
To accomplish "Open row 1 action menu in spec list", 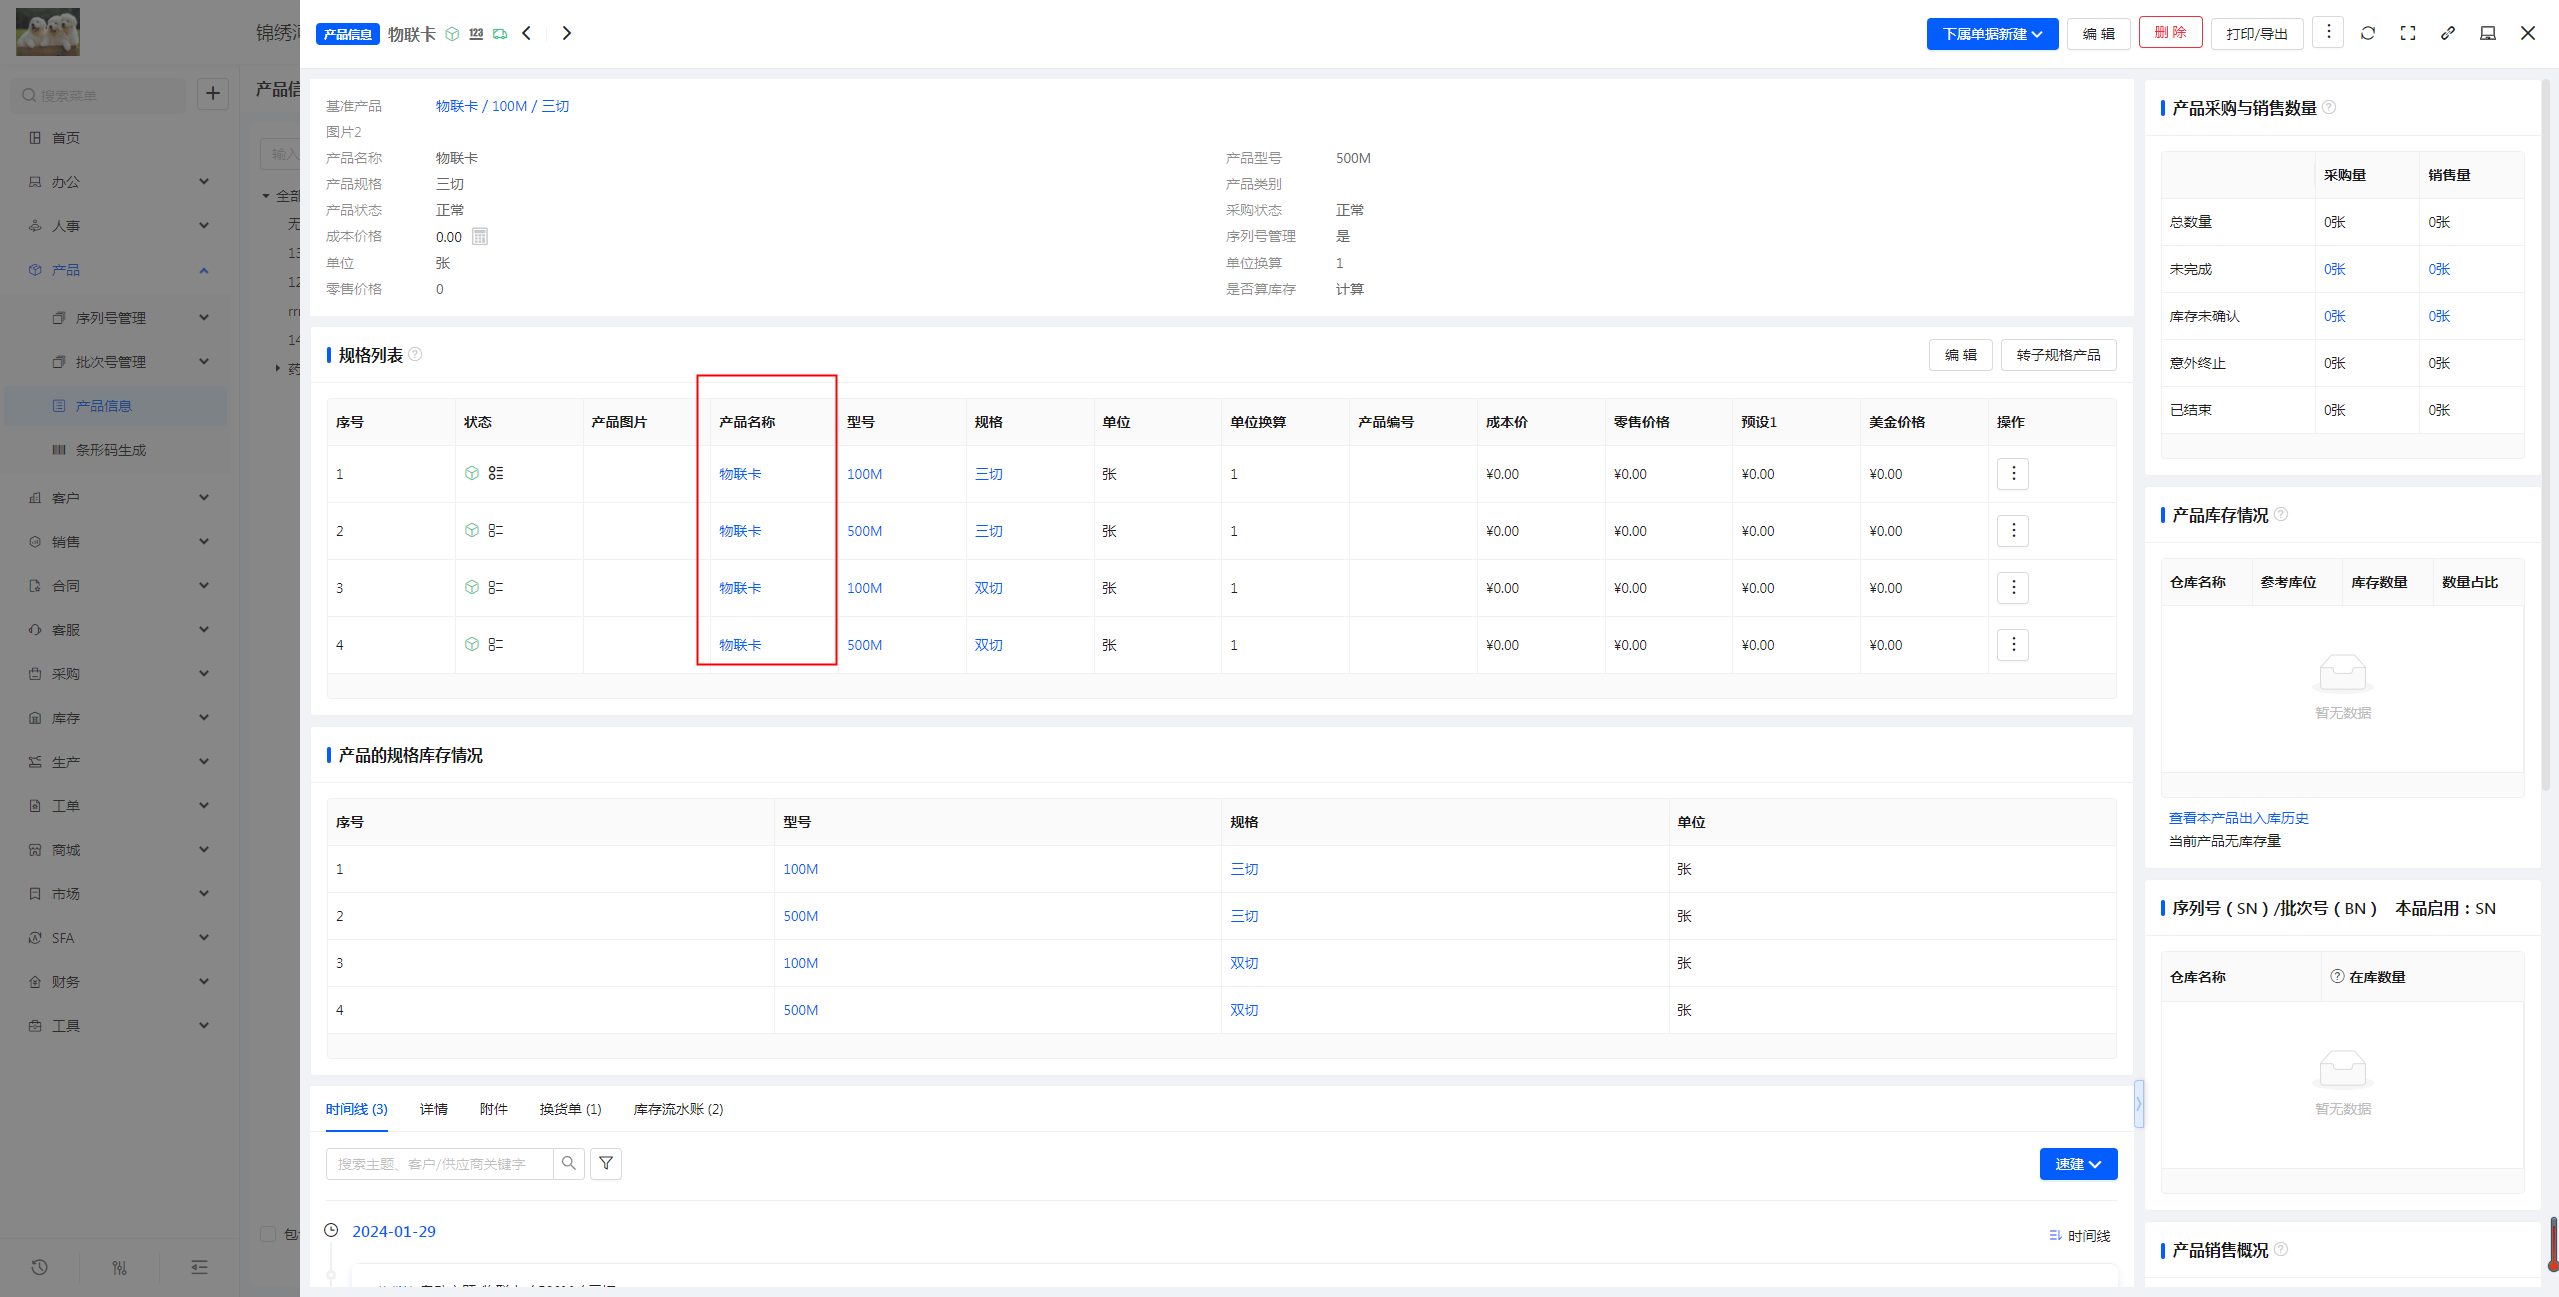I will pyautogui.click(x=2013, y=474).
